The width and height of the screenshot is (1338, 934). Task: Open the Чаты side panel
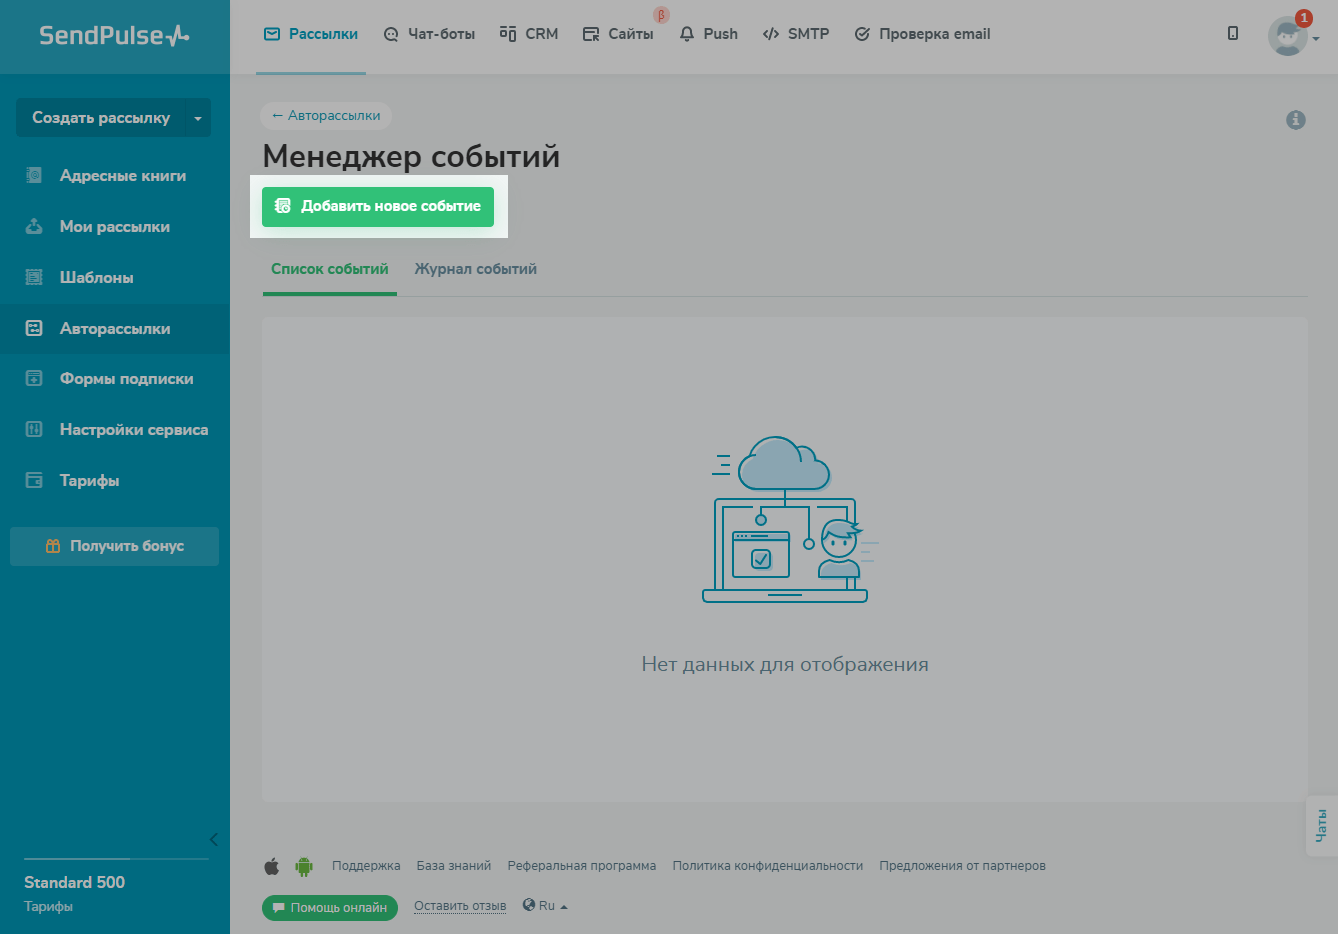tap(1321, 825)
